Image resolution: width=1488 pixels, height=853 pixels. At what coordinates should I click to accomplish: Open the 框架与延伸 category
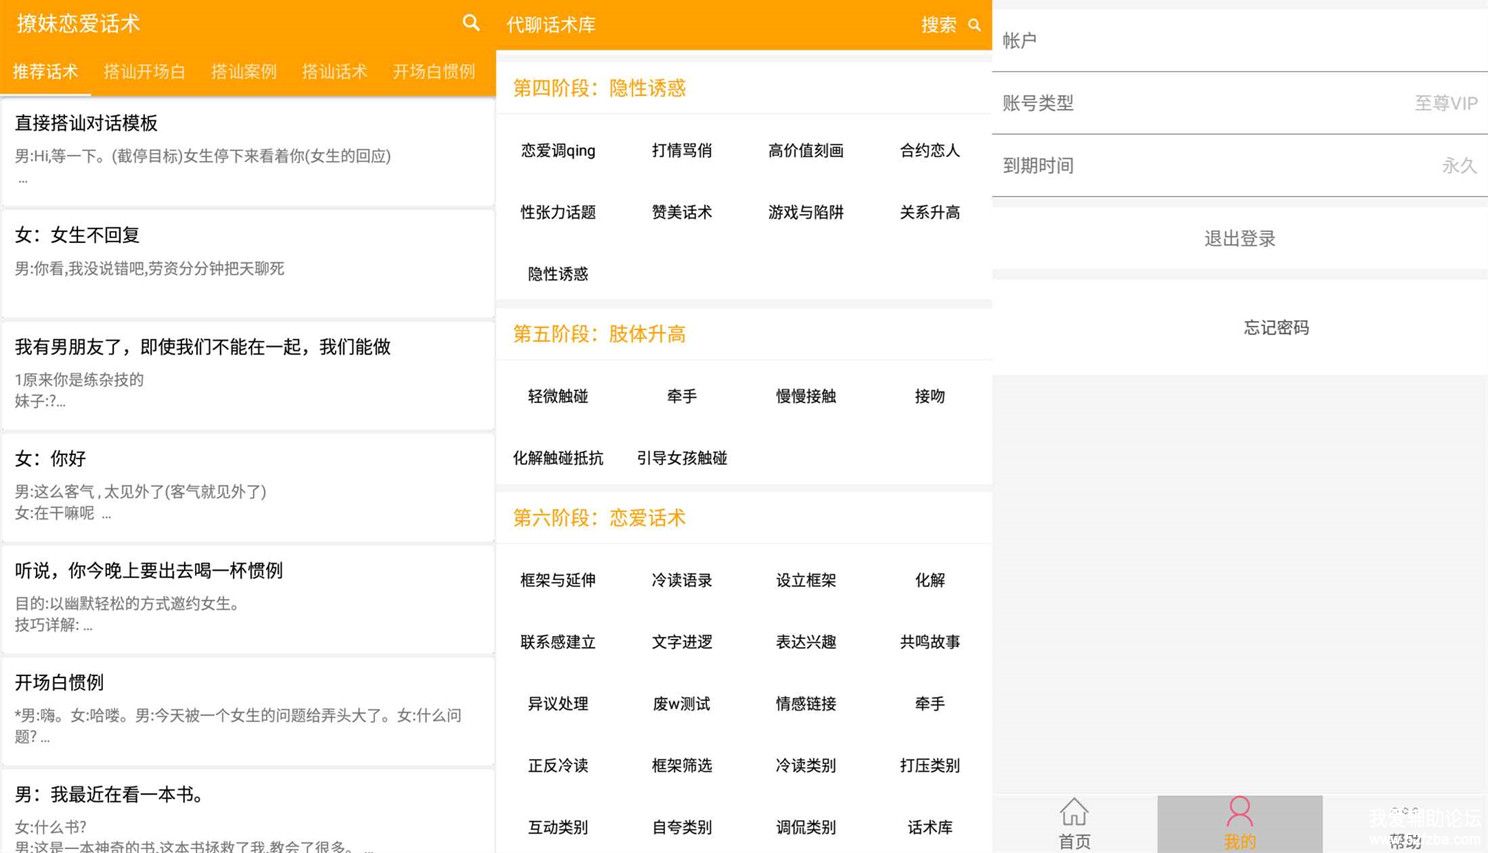pos(558,580)
